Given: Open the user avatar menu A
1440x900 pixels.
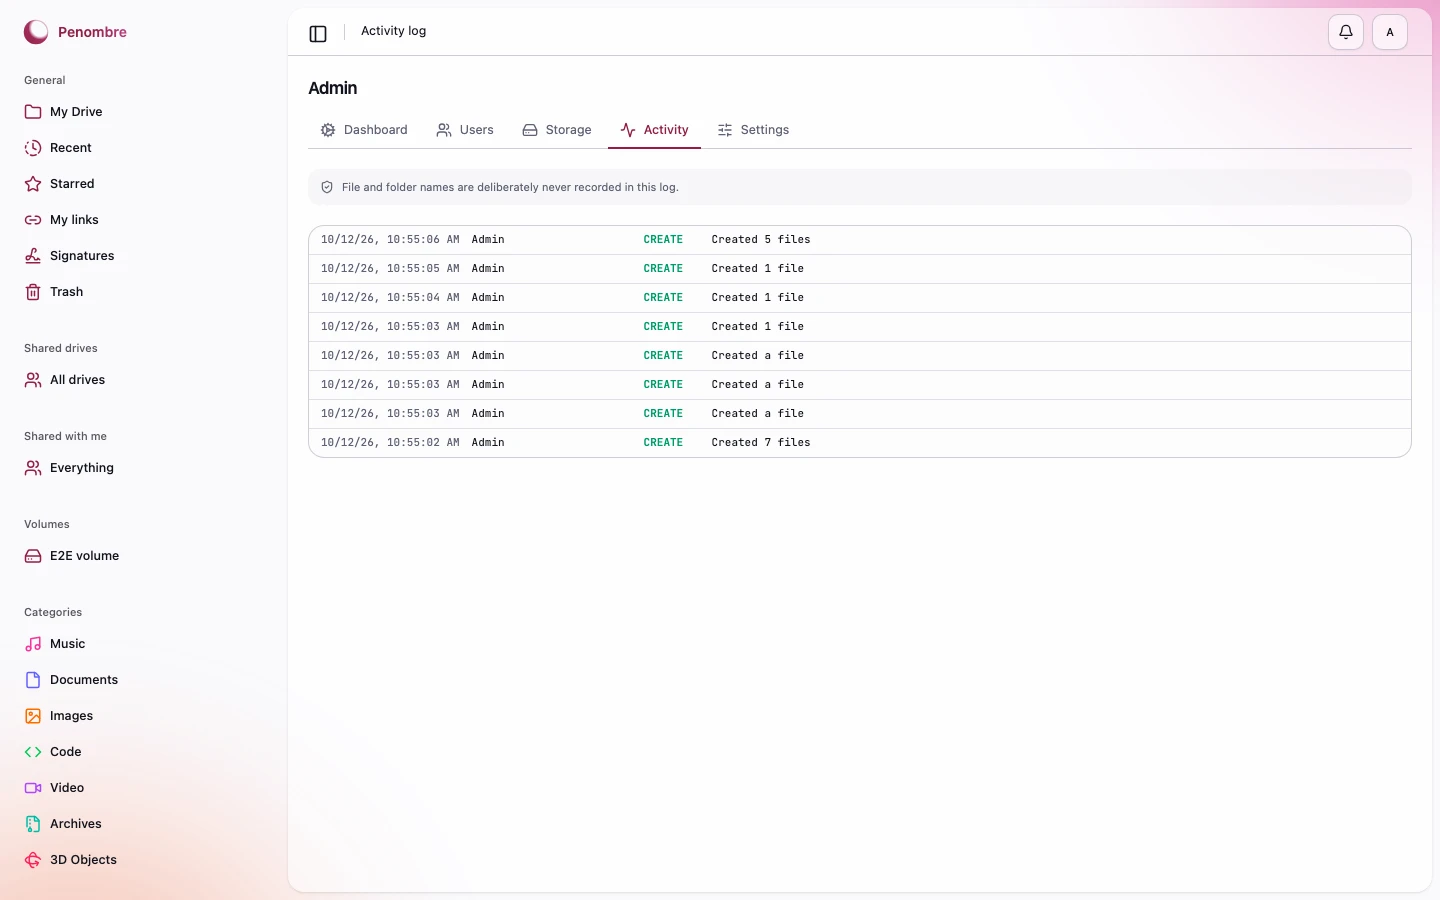Looking at the screenshot, I should 1390,32.
